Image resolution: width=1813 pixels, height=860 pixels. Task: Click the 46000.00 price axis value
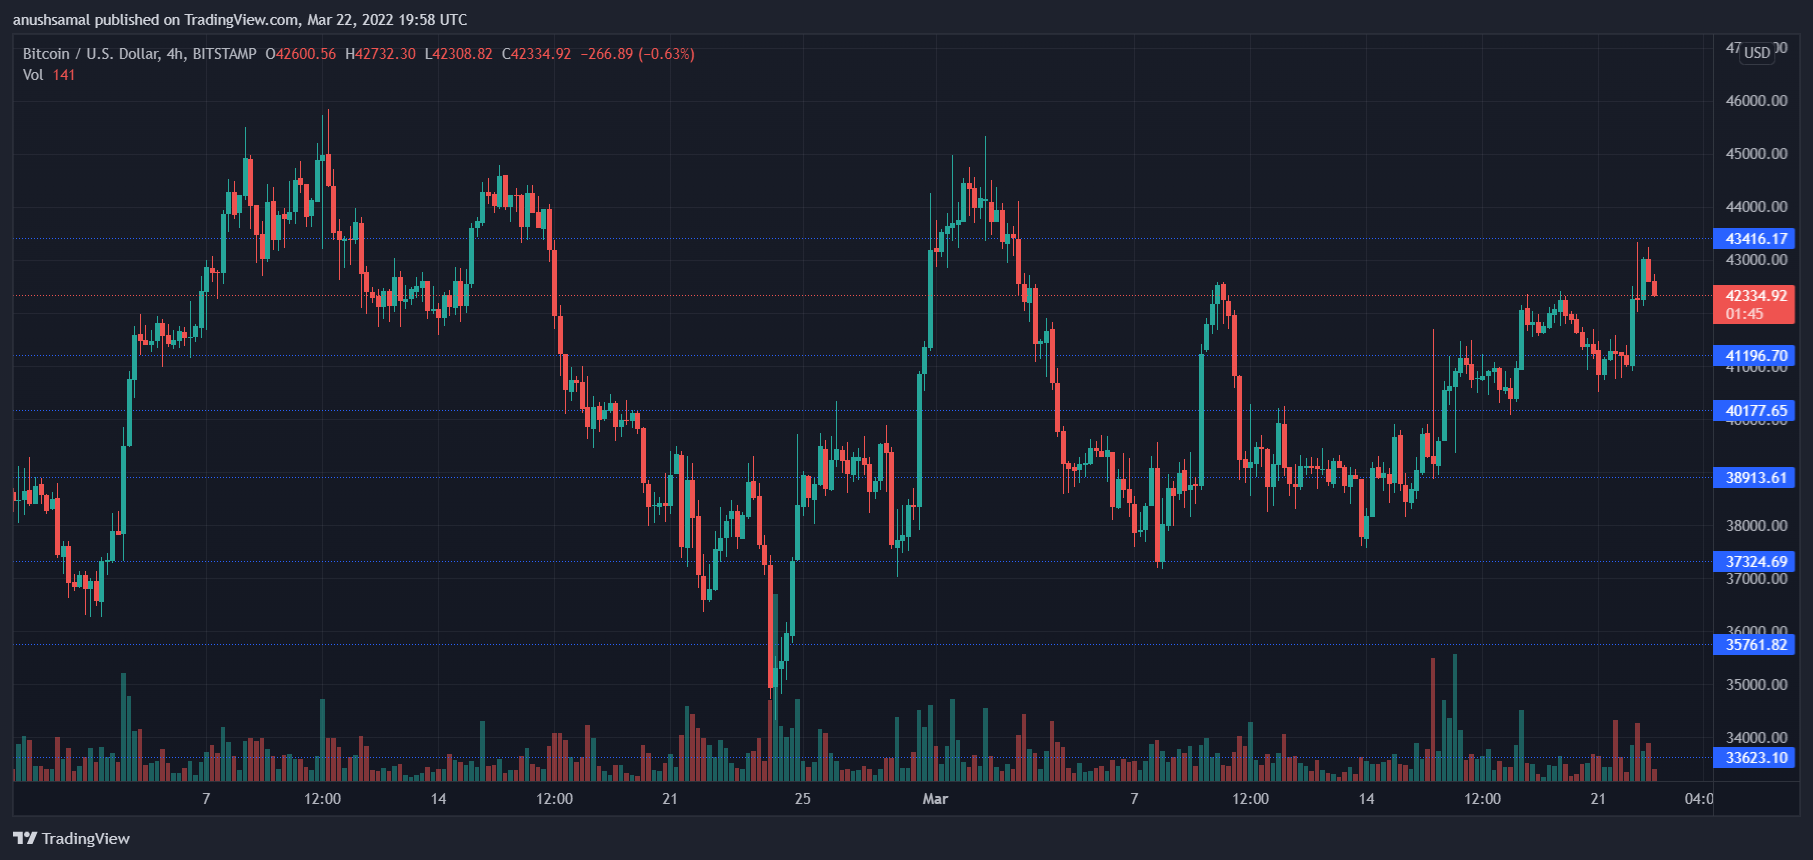click(x=1756, y=101)
